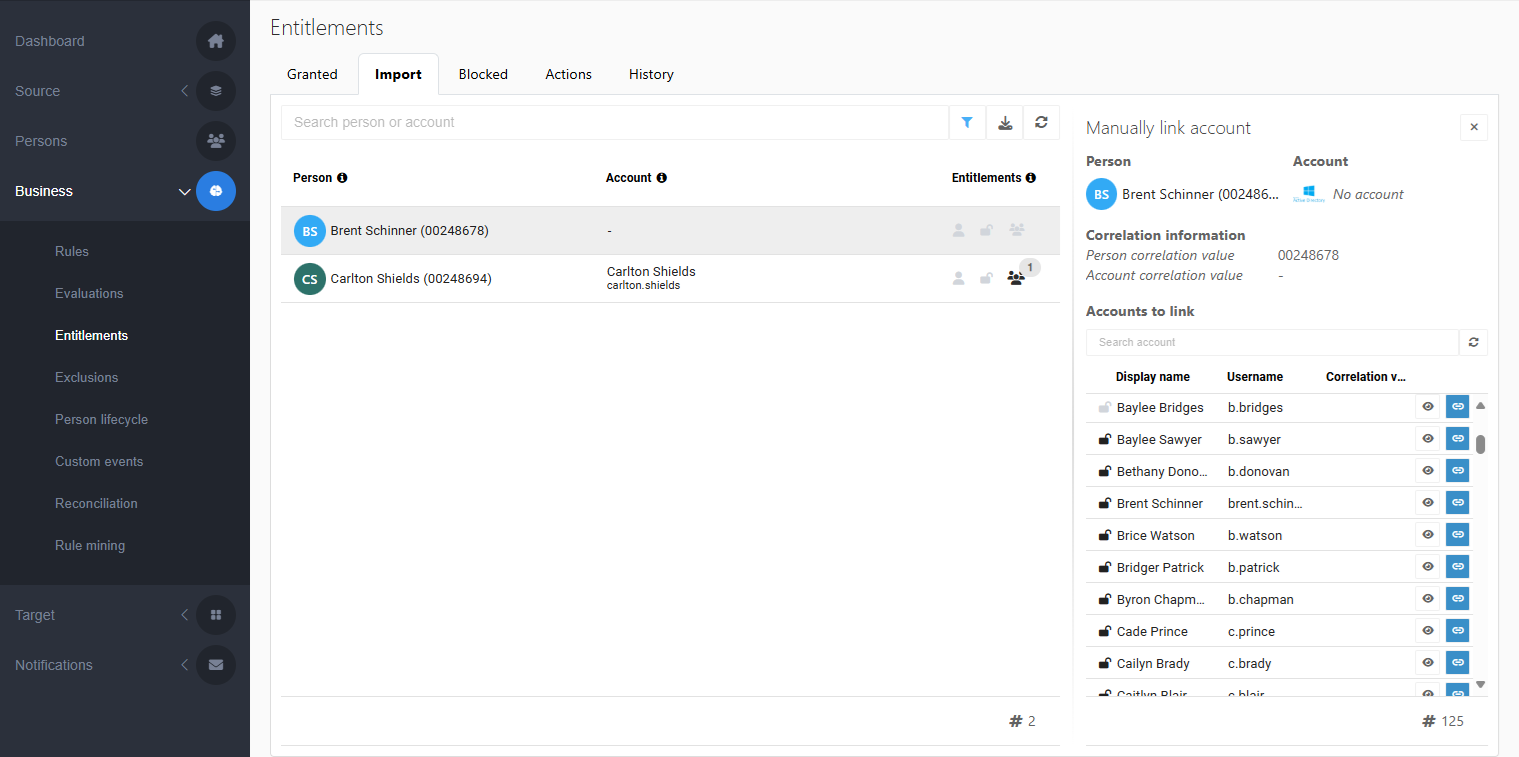The width and height of the screenshot is (1519, 757).
Task: Open the Dashboard home icon
Action: tap(216, 41)
